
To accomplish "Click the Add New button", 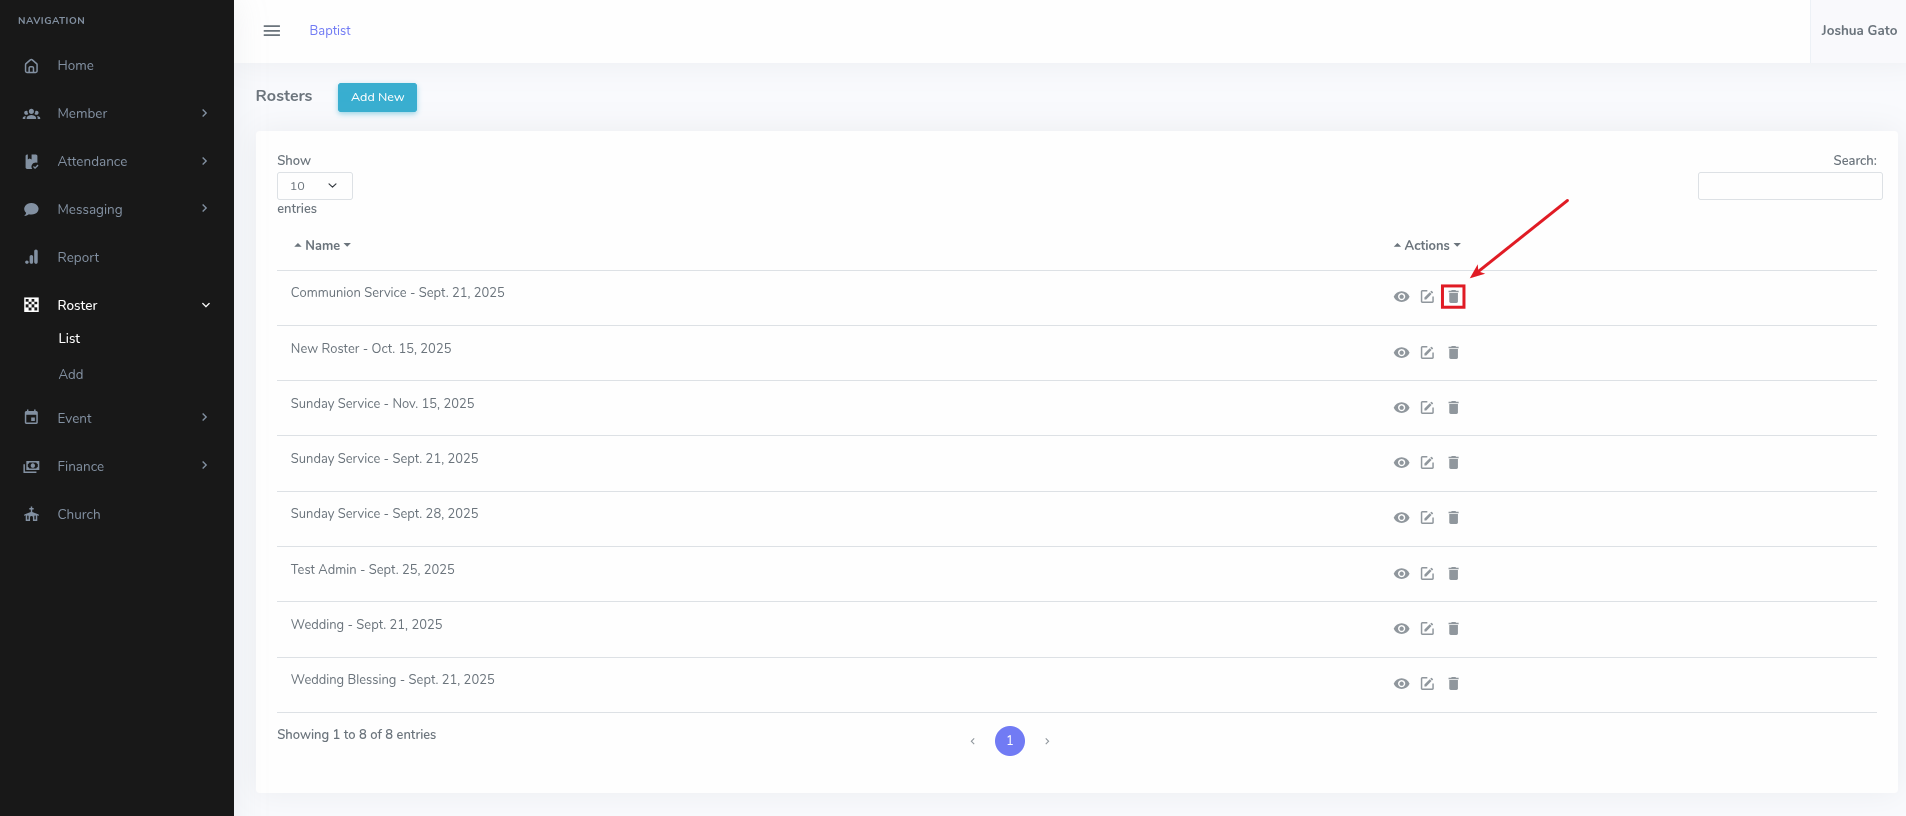I will click(x=377, y=97).
